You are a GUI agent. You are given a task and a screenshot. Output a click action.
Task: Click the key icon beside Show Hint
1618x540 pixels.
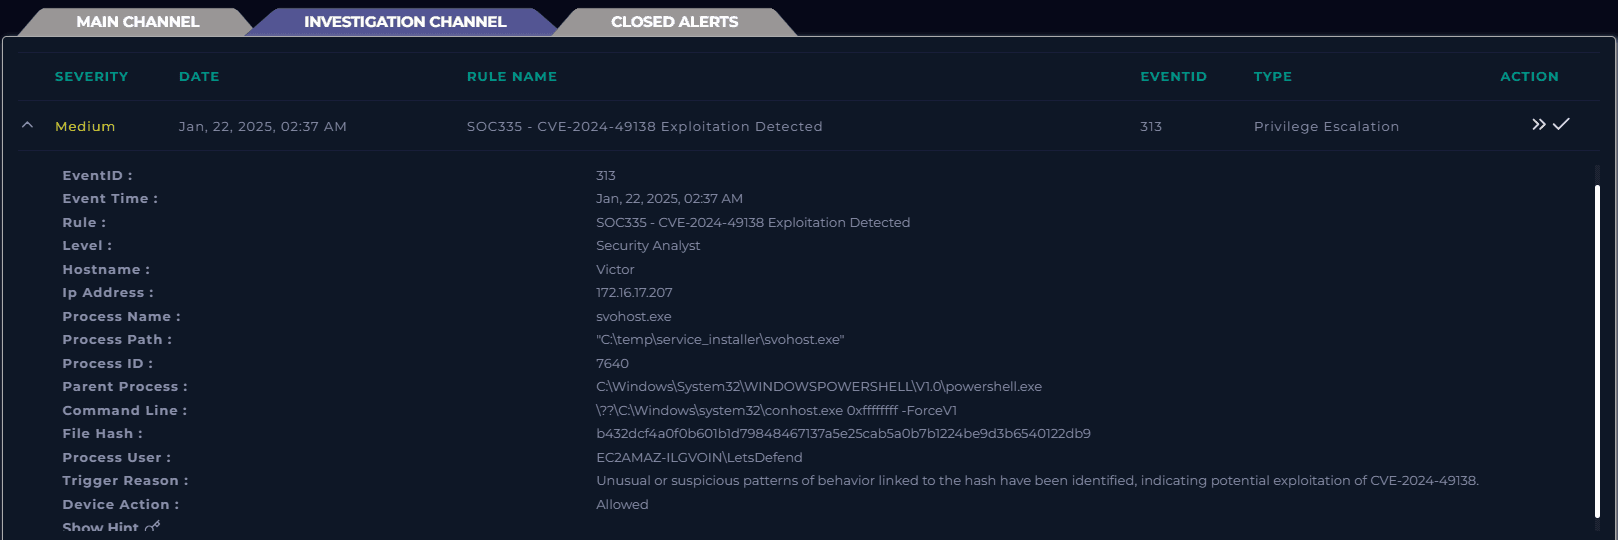[x=152, y=526]
